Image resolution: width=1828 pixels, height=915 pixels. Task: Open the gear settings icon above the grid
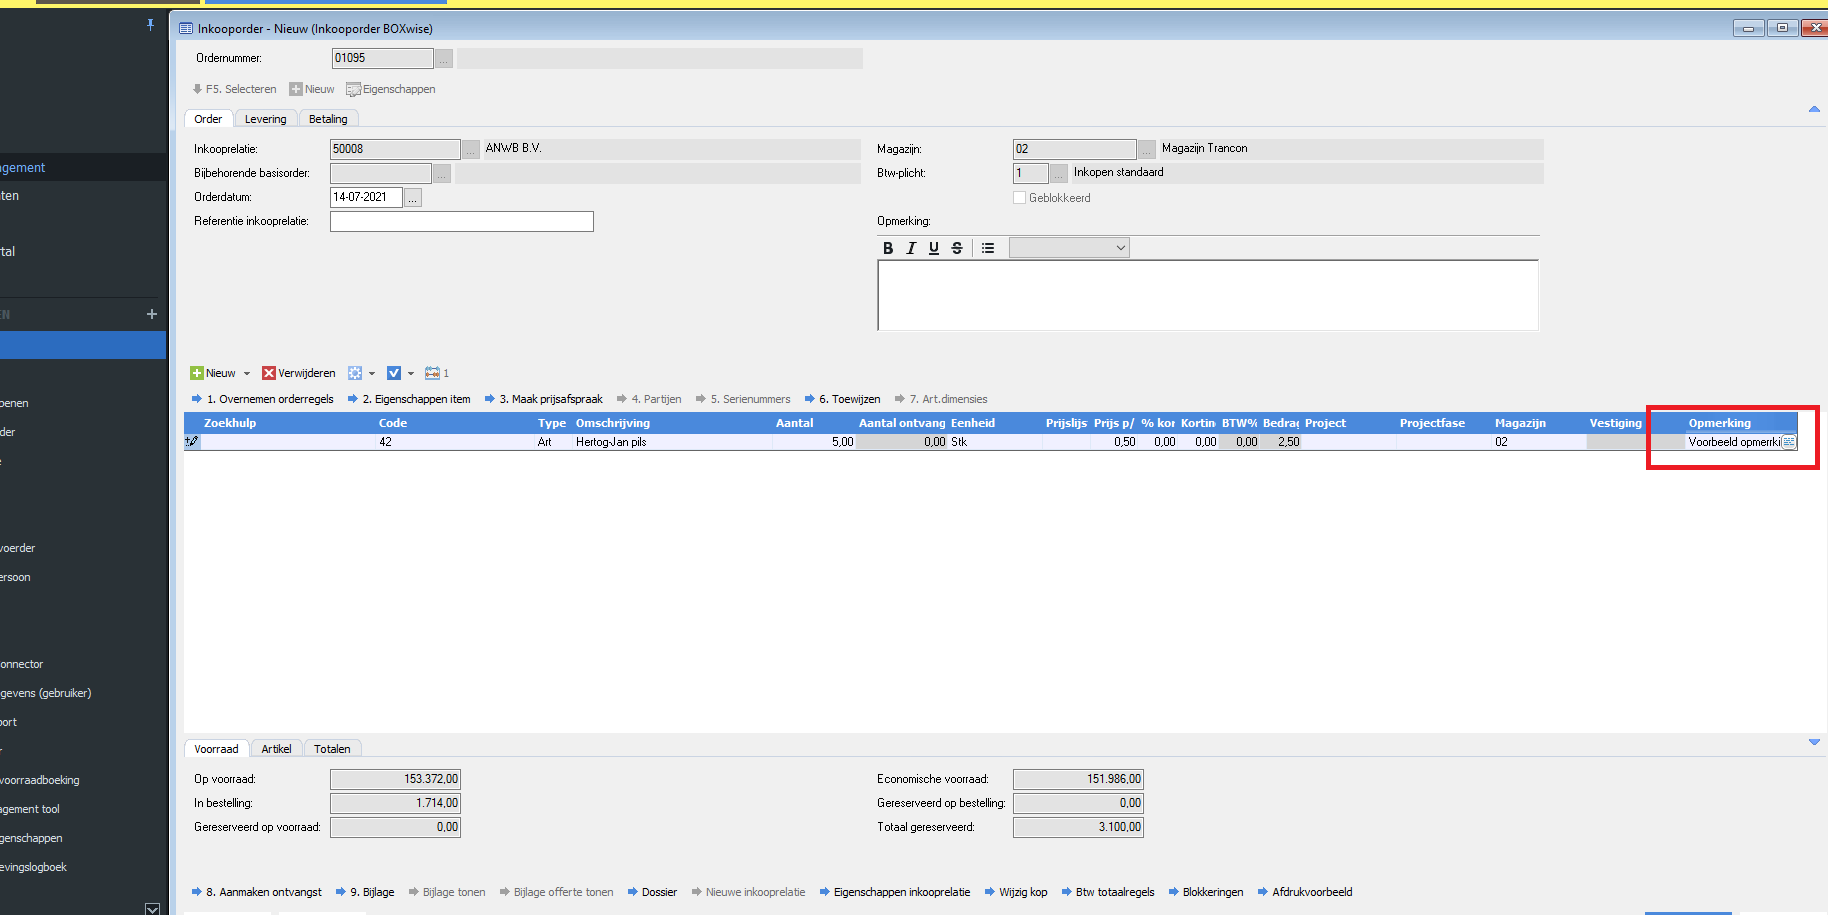coord(355,373)
